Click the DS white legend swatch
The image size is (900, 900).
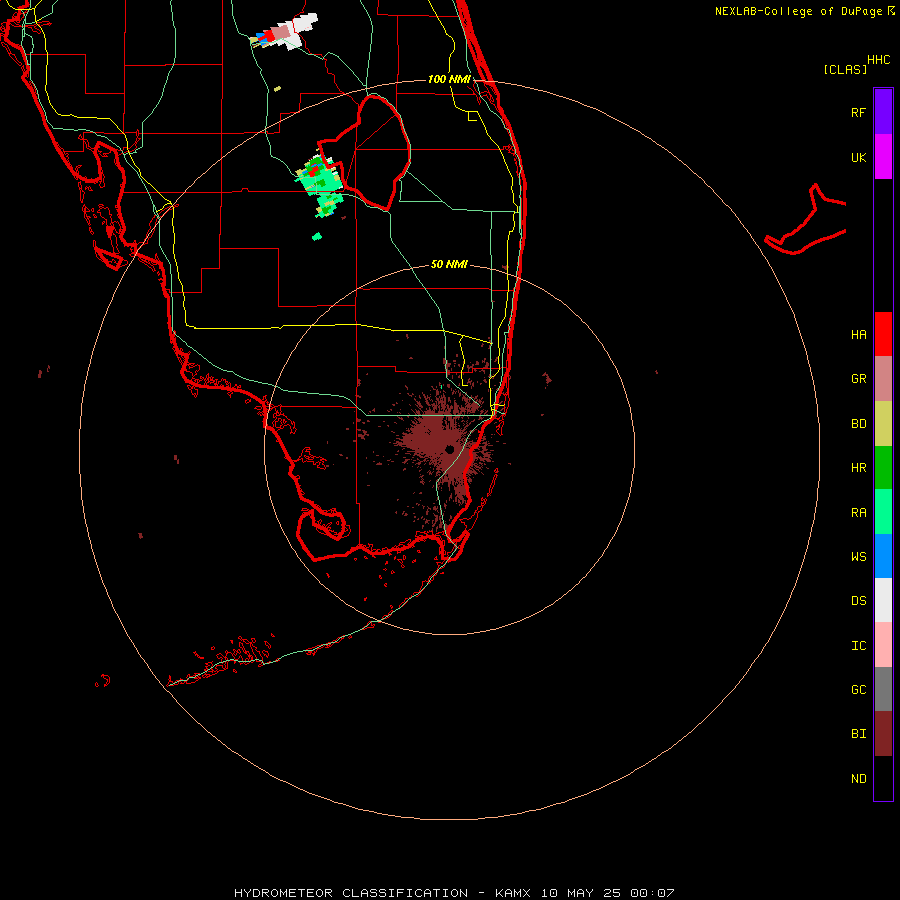(883, 600)
